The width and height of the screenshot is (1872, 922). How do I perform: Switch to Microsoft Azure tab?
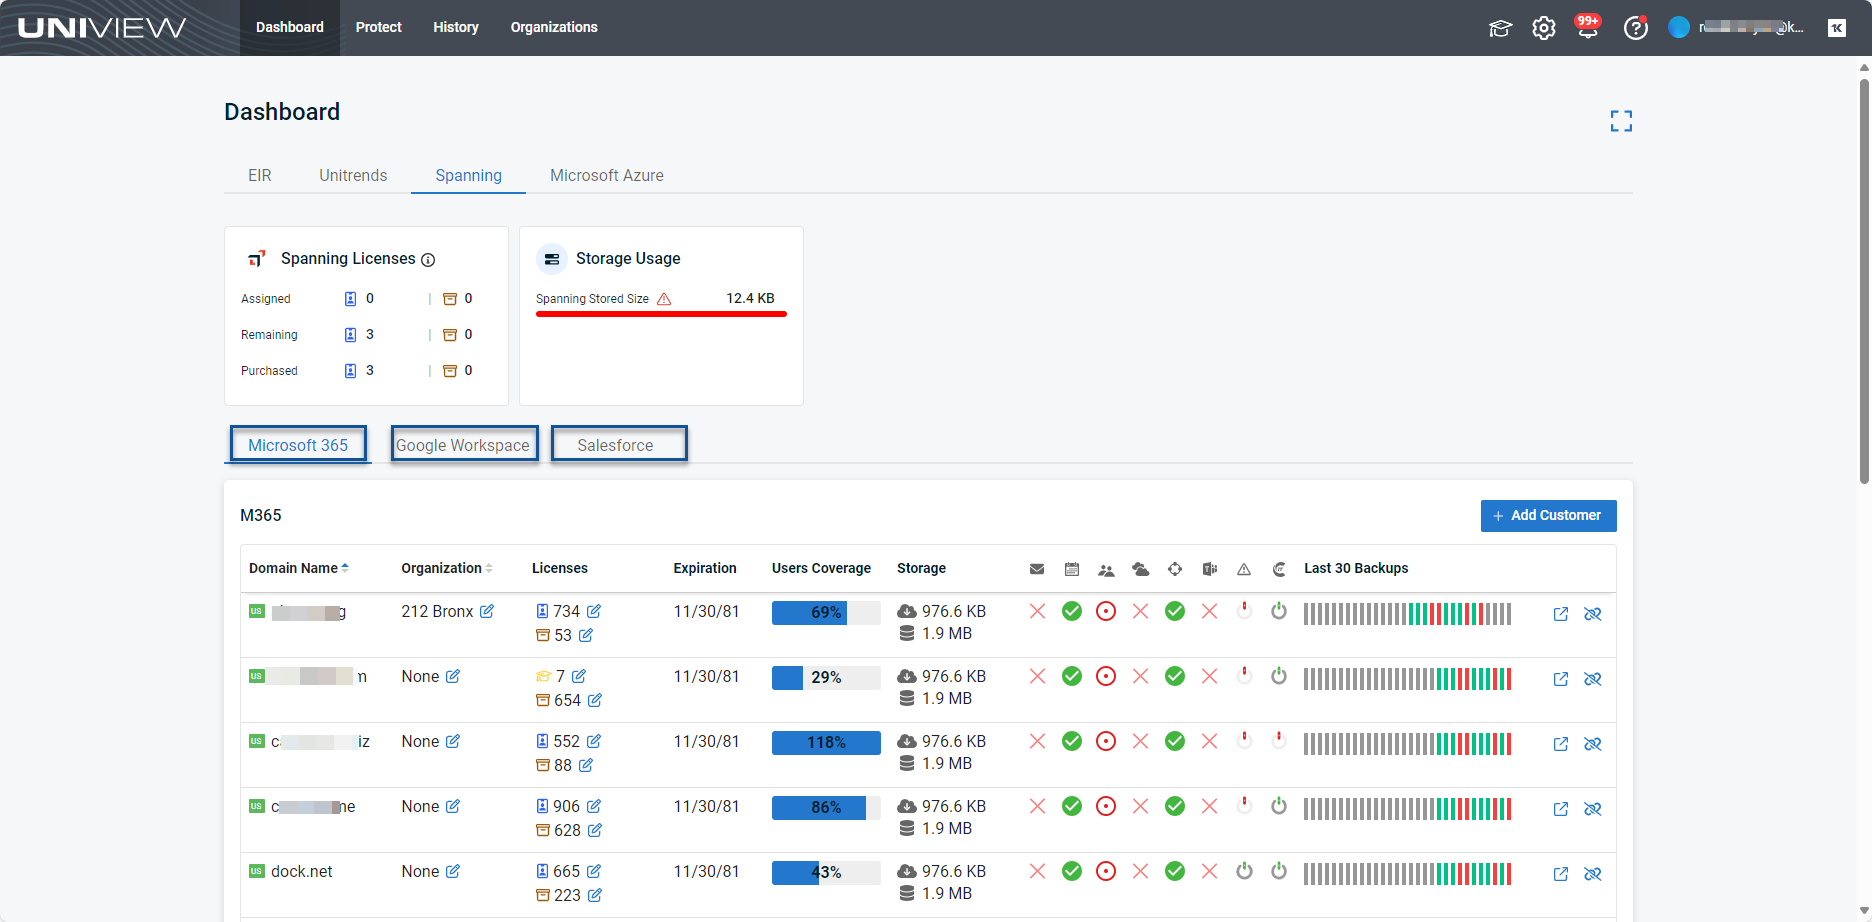coord(607,175)
